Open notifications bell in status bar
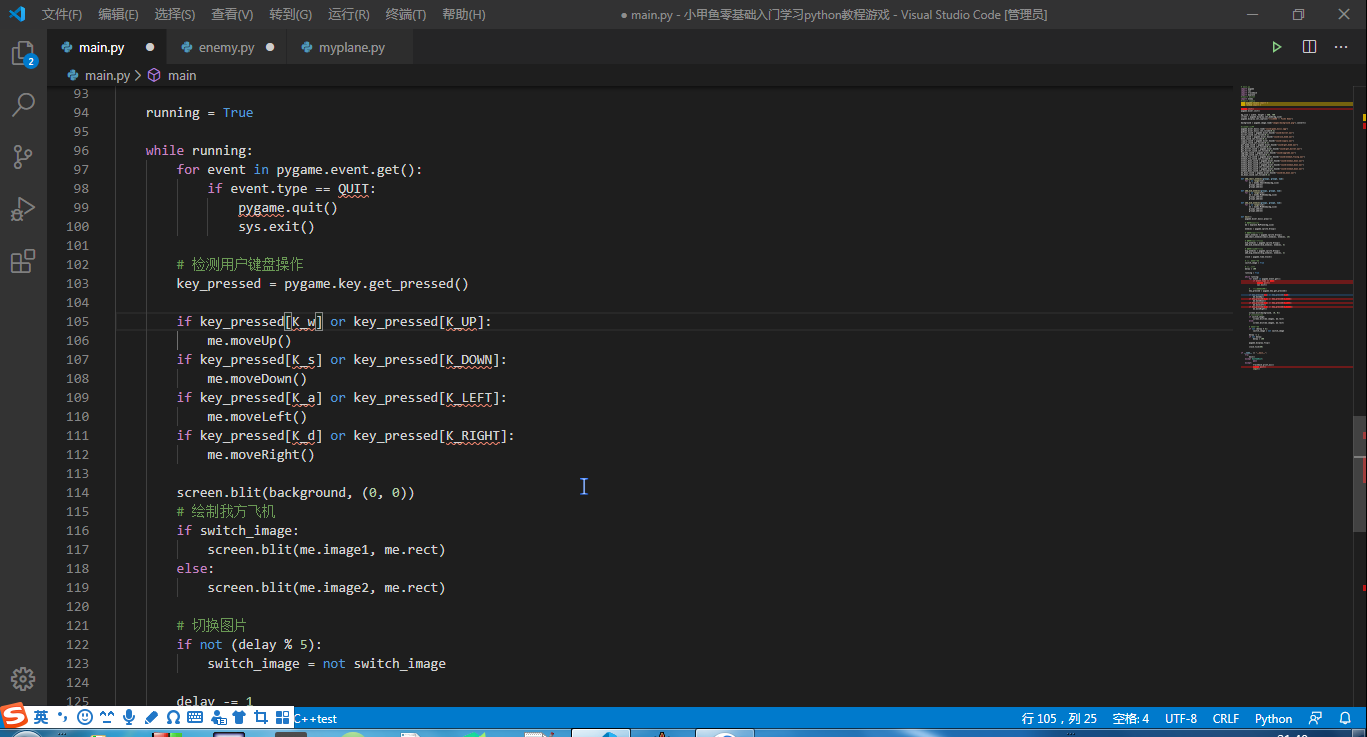Image resolution: width=1367 pixels, height=737 pixels. (1345, 718)
